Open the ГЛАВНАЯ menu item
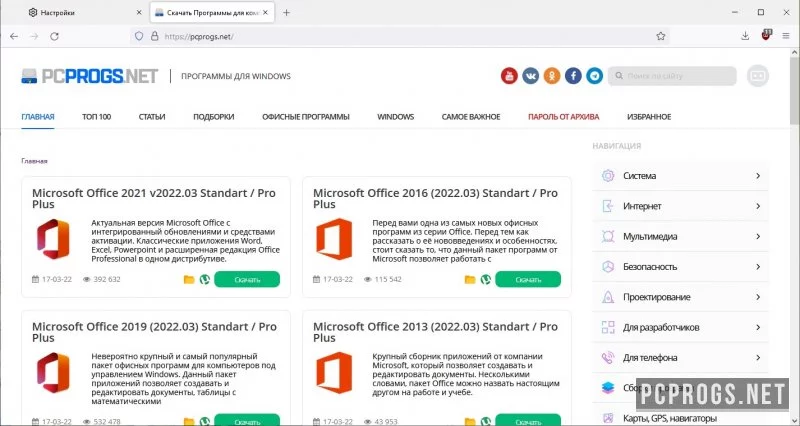This screenshot has height=426, width=800. [x=38, y=117]
